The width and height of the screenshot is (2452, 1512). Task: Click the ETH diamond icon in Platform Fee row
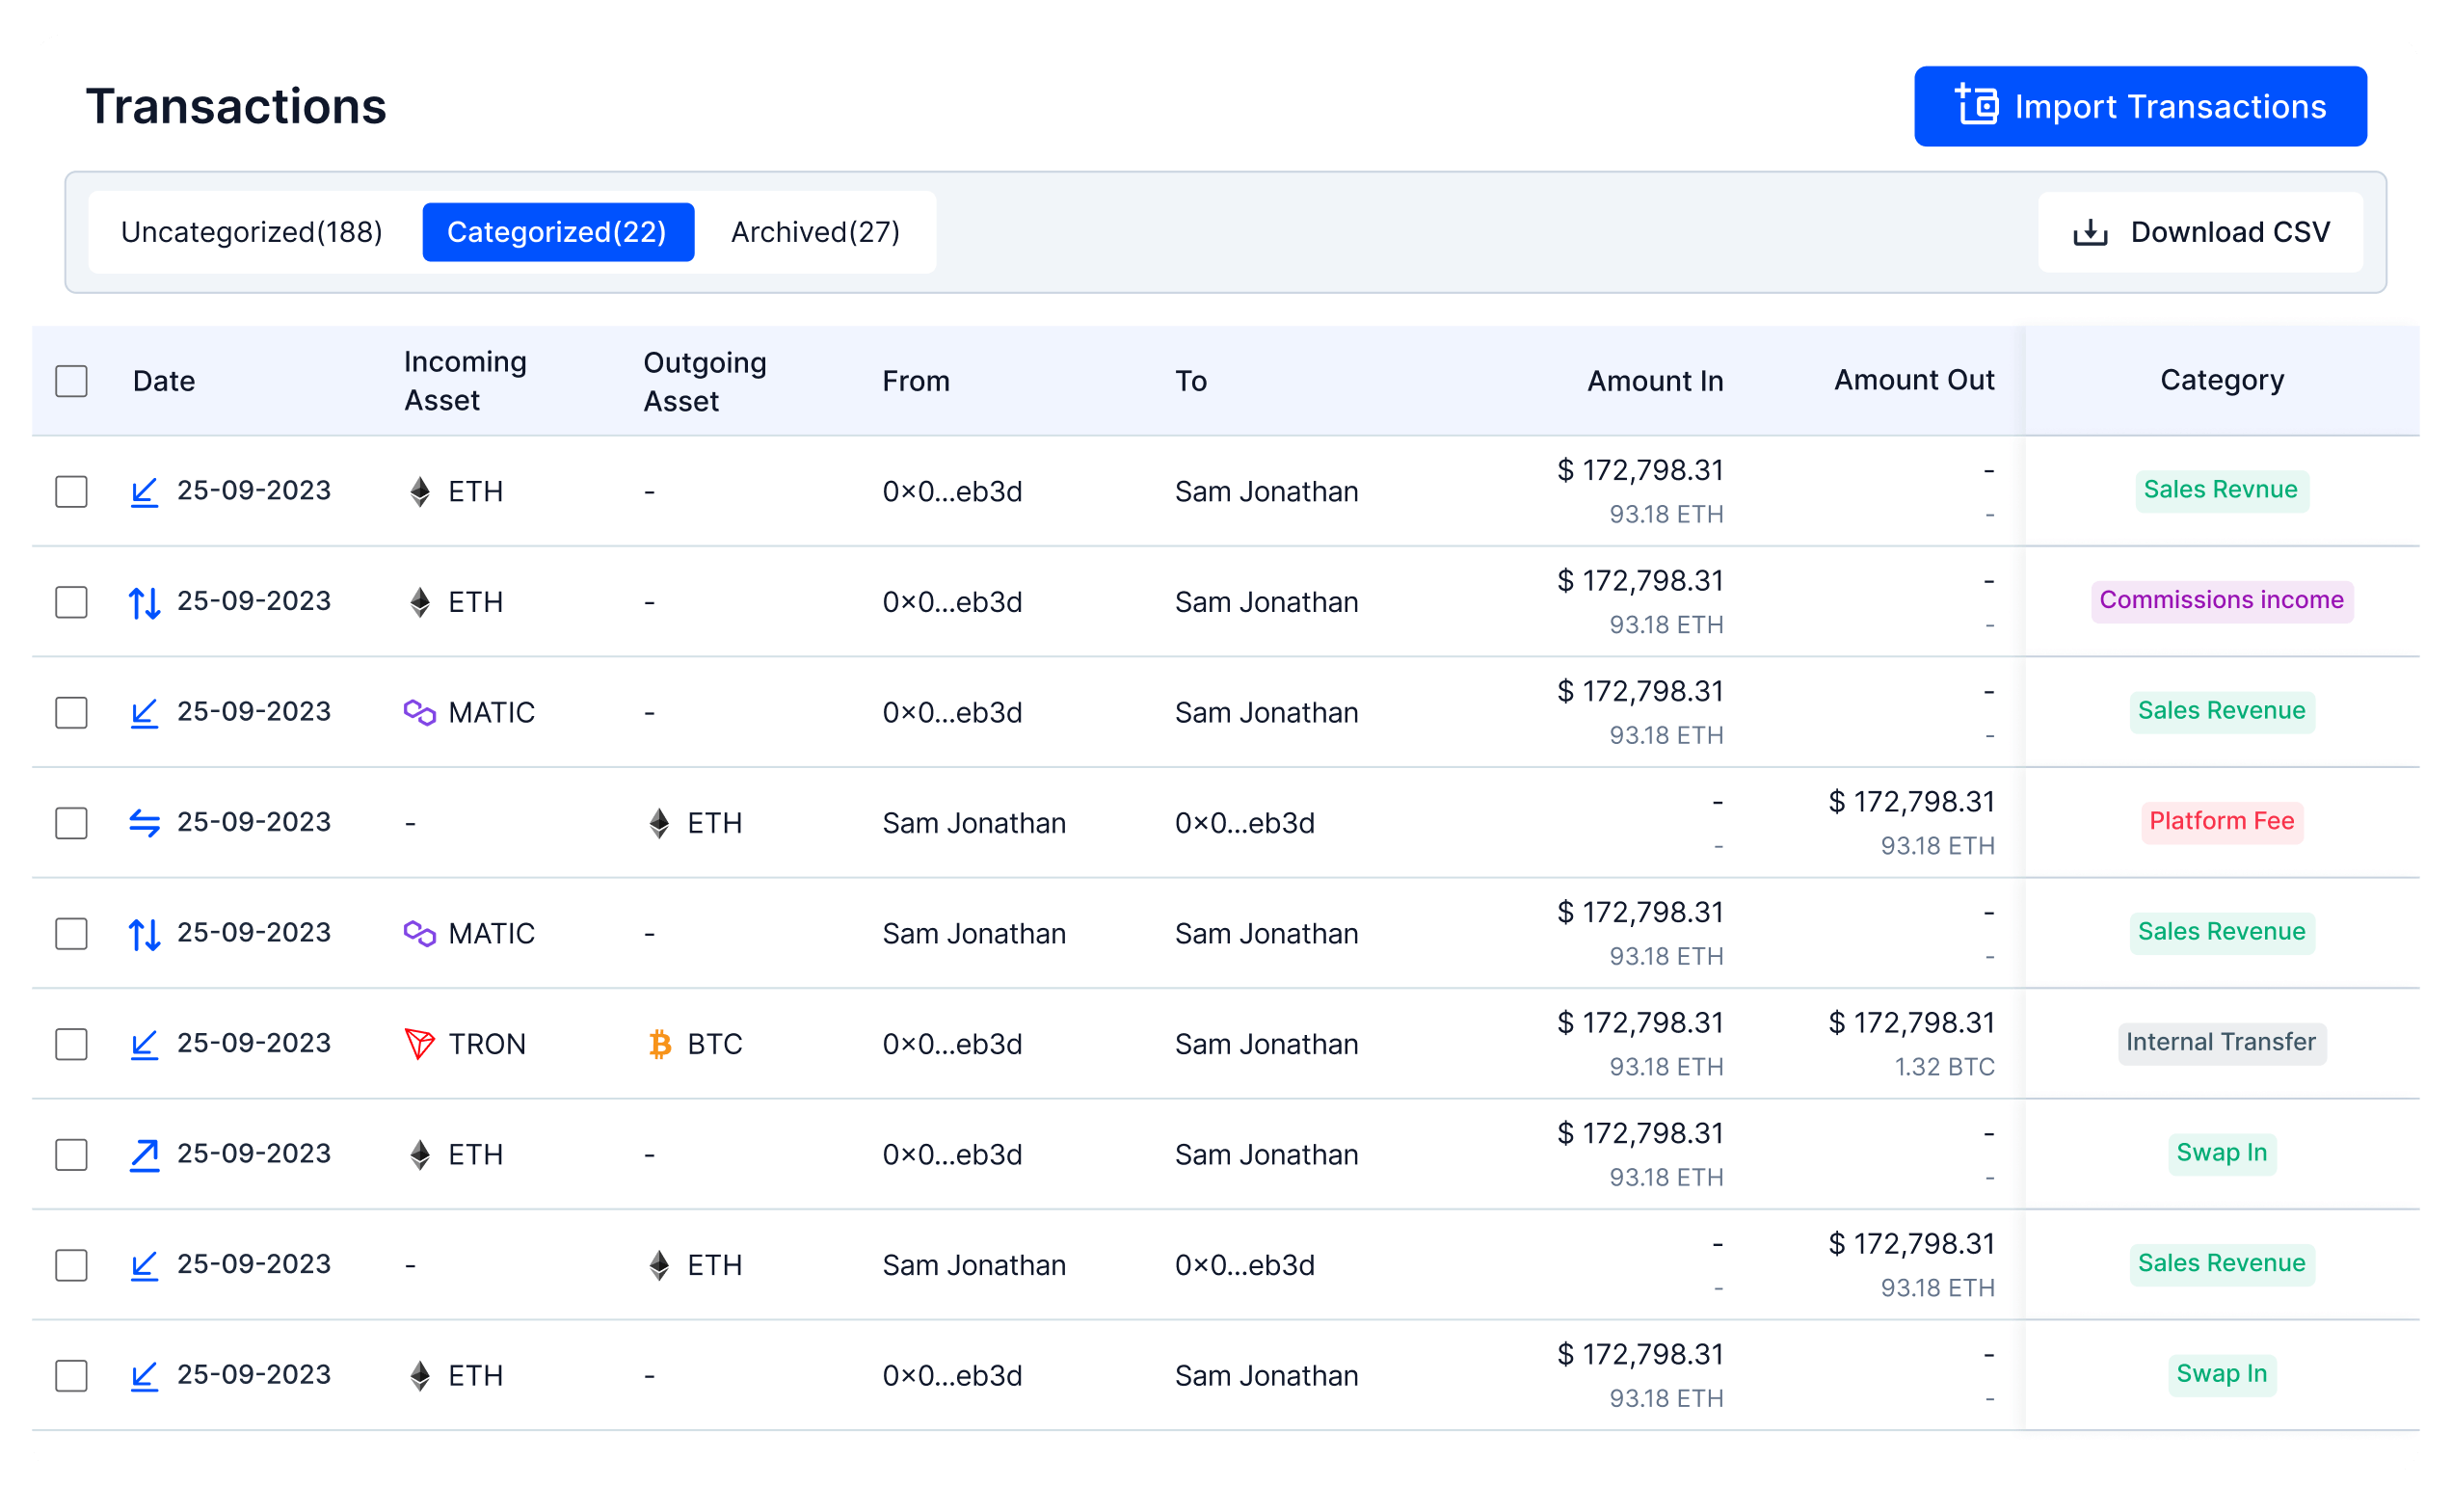pos(659,824)
